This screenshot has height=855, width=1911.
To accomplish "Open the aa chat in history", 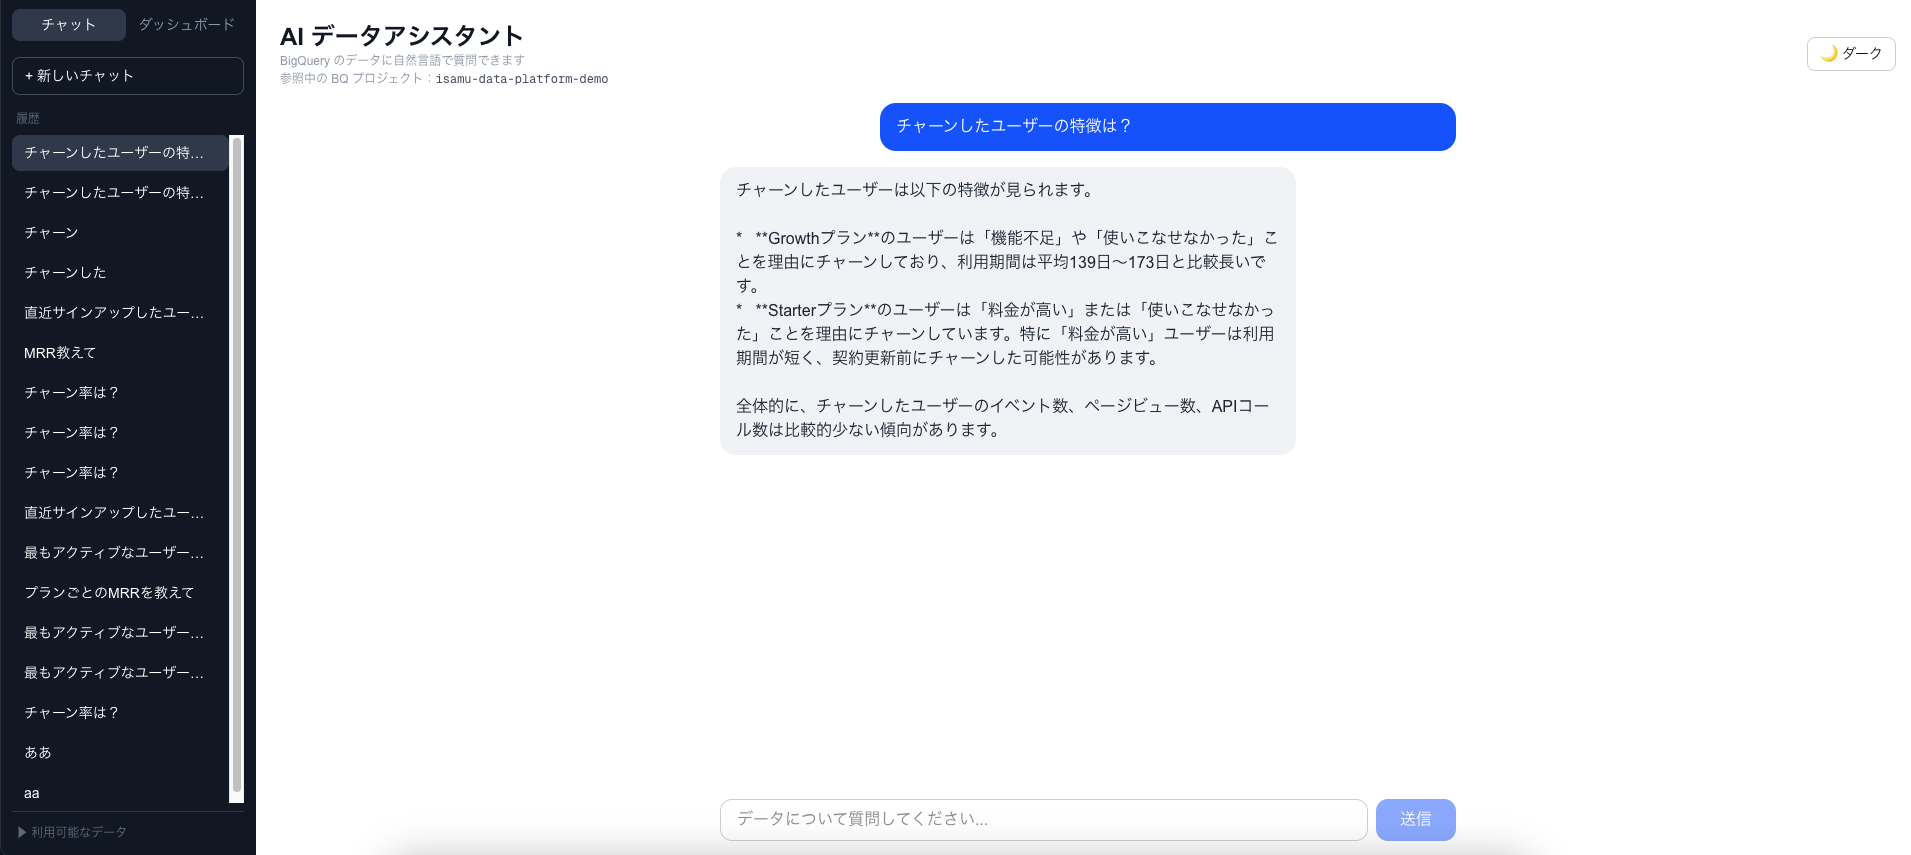I will tap(32, 793).
